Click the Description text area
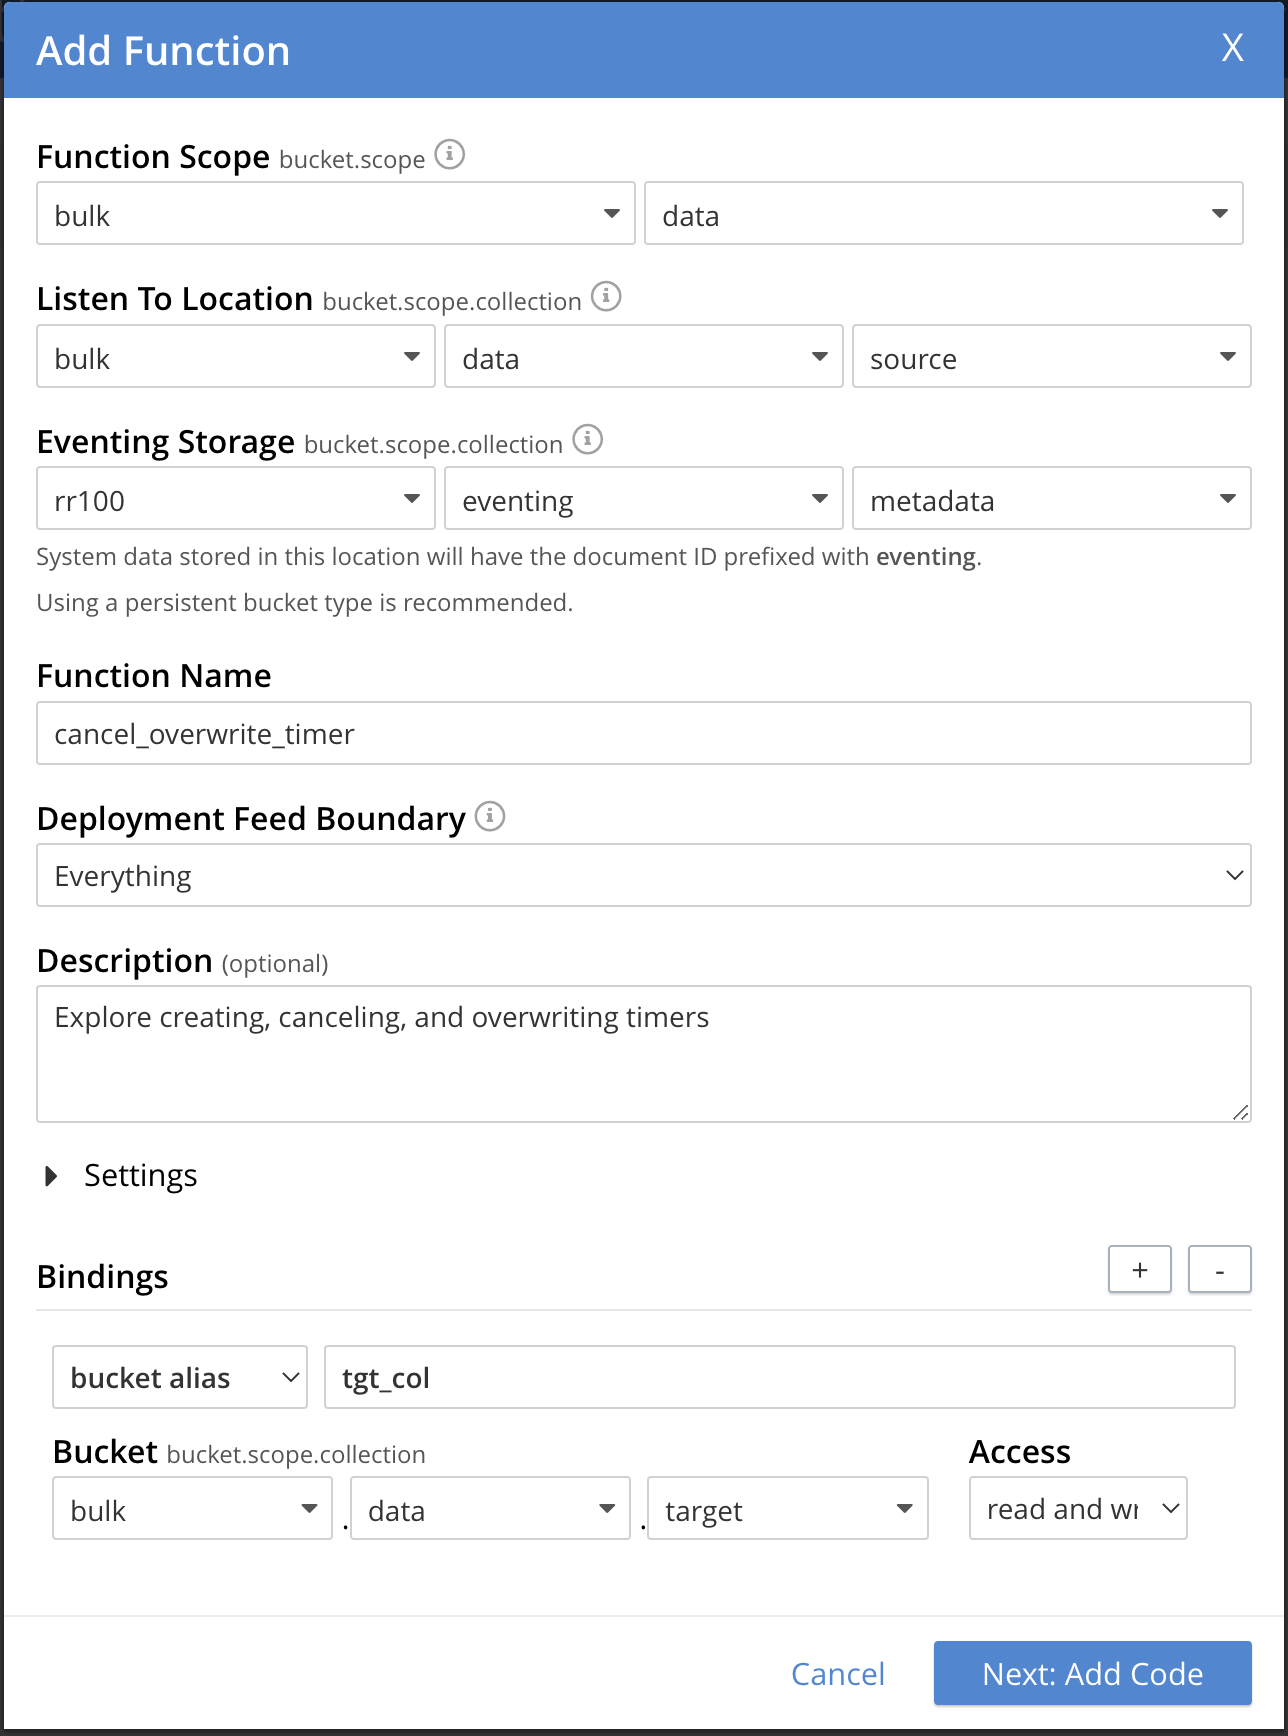The height and width of the screenshot is (1736, 1288). 643,1054
